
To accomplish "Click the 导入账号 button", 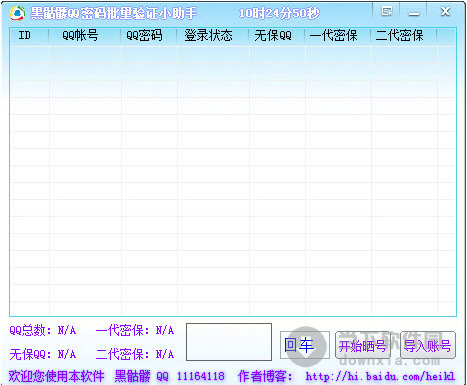I will click(428, 345).
